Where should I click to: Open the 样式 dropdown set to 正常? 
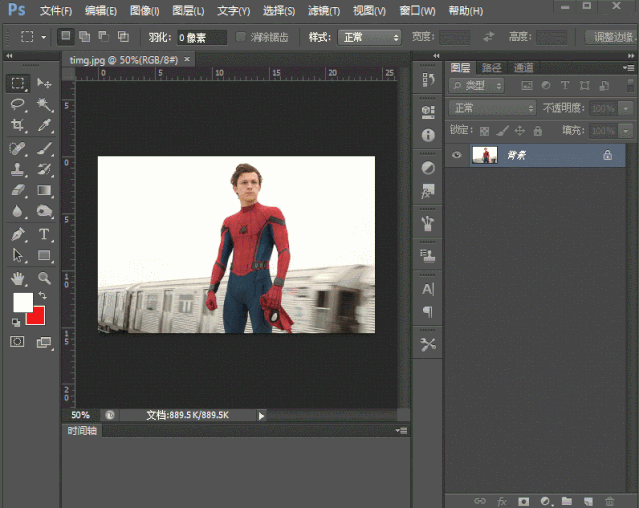[x=369, y=37]
